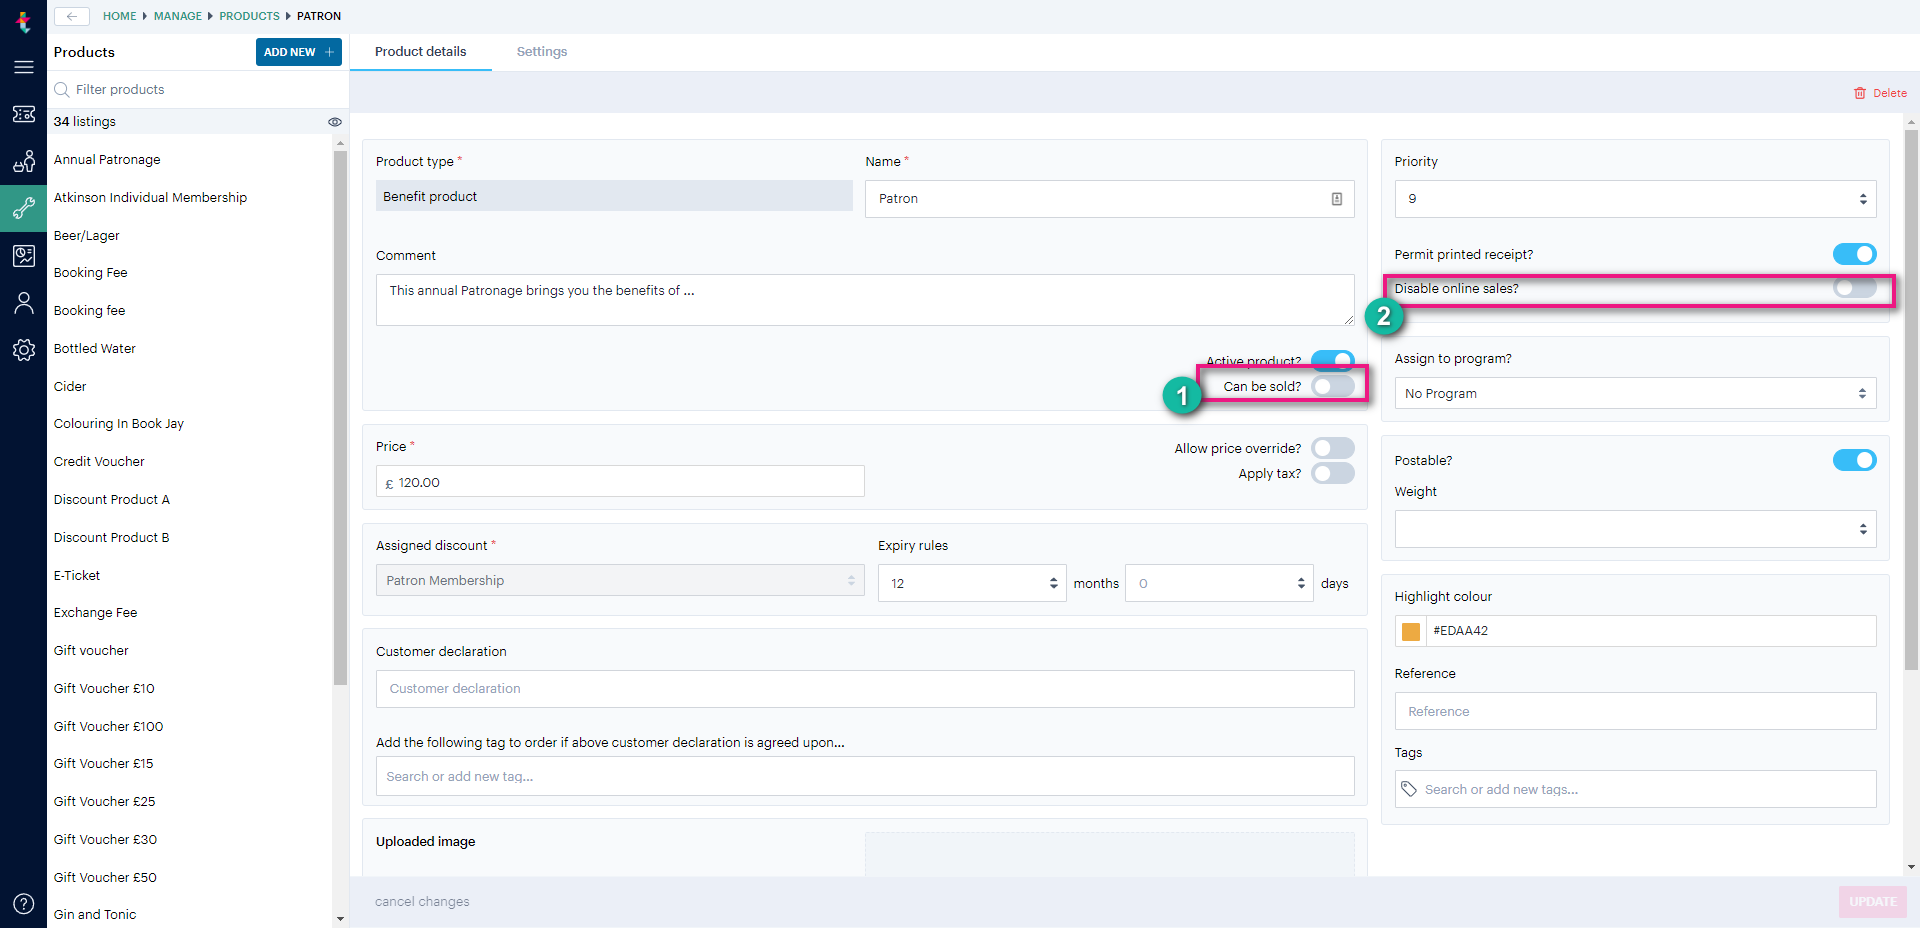Open the reports chart icon in sidebar
Viewport: 1920px width, 928px height.
(23, 256)
